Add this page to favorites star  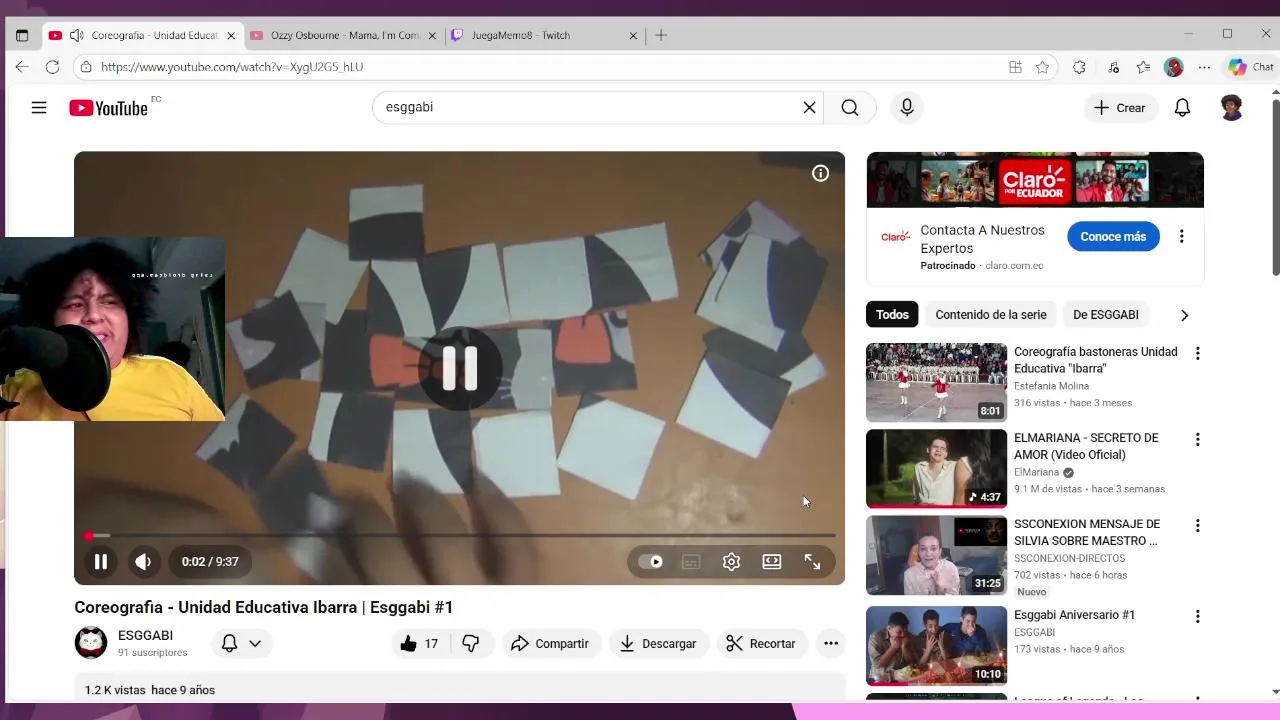coord(1043,67)
